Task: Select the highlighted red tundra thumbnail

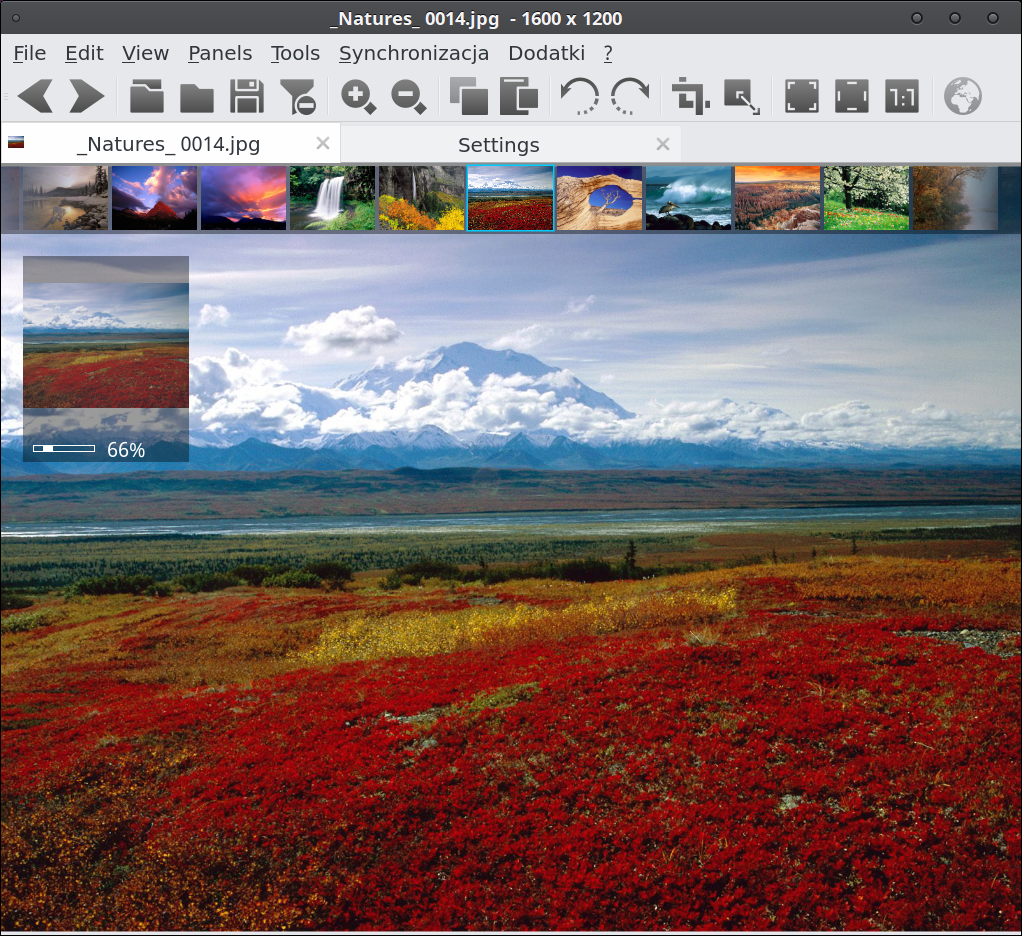Action: (510, 198)
